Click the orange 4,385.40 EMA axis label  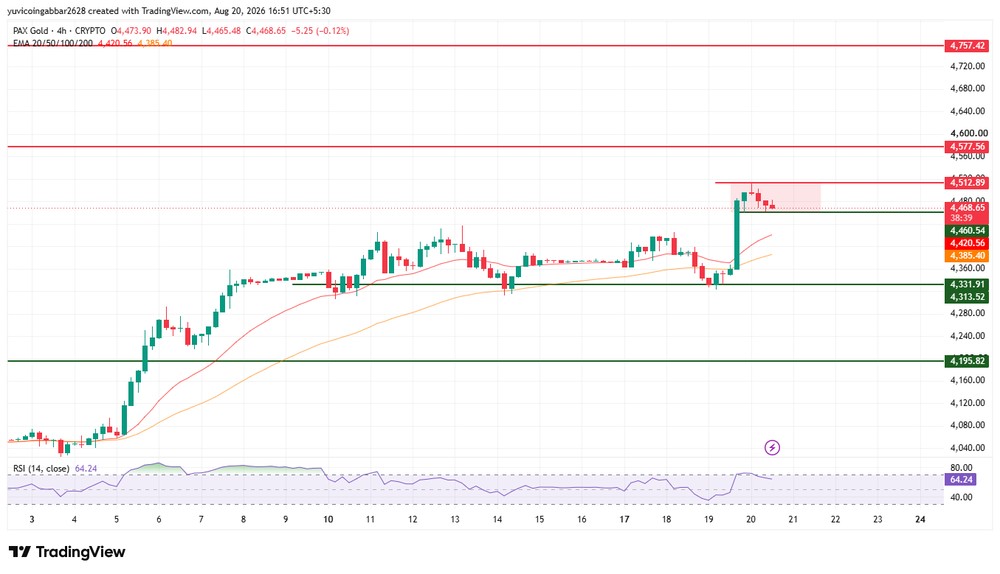pyautogui.click(x=967, y=256)
